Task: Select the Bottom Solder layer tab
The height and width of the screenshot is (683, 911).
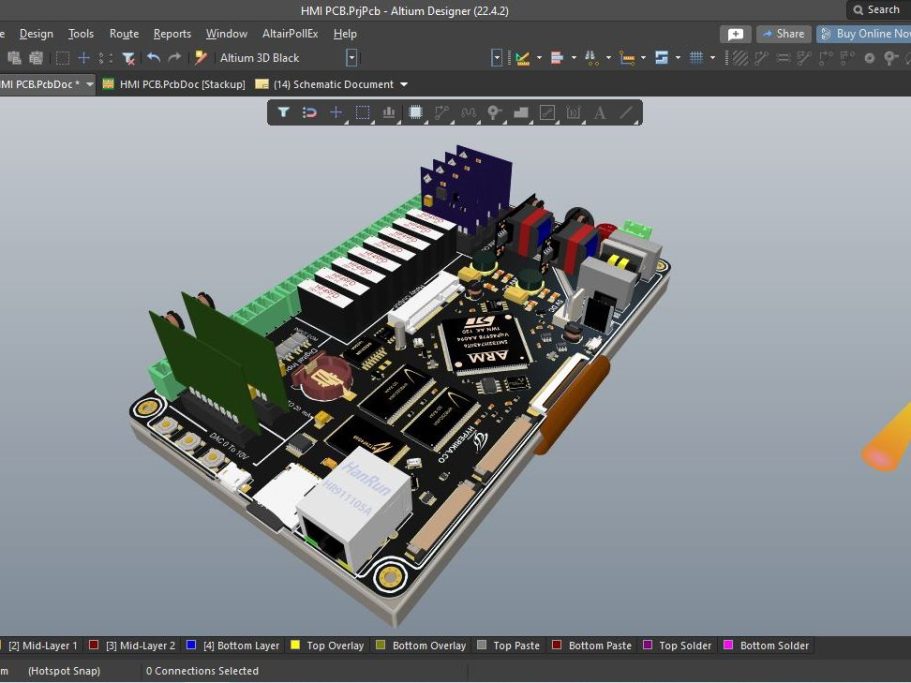Action: point(766,645)
